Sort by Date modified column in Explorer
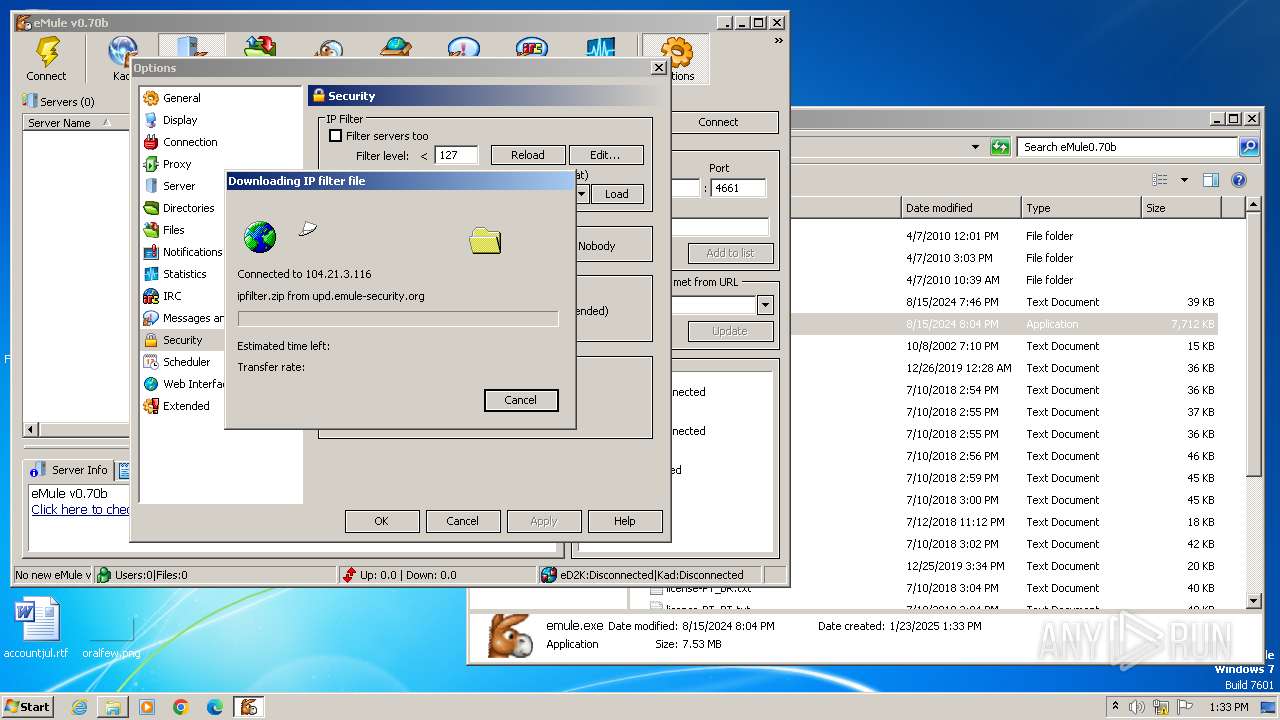The height and width of the screenshot is (720, 1280). point(961,208)
